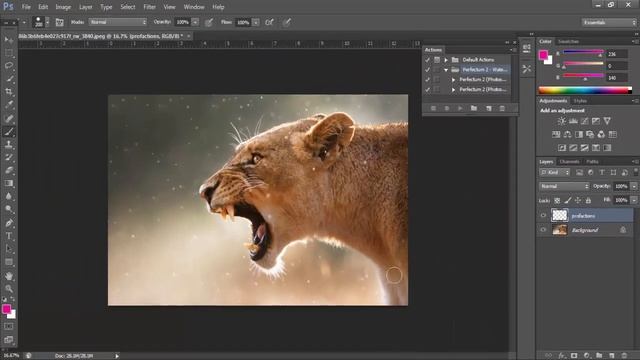Pick a color from the spectrum ramp
This screenshot has width=640, height=360.
pyautogui.click(x=585, y=90)
